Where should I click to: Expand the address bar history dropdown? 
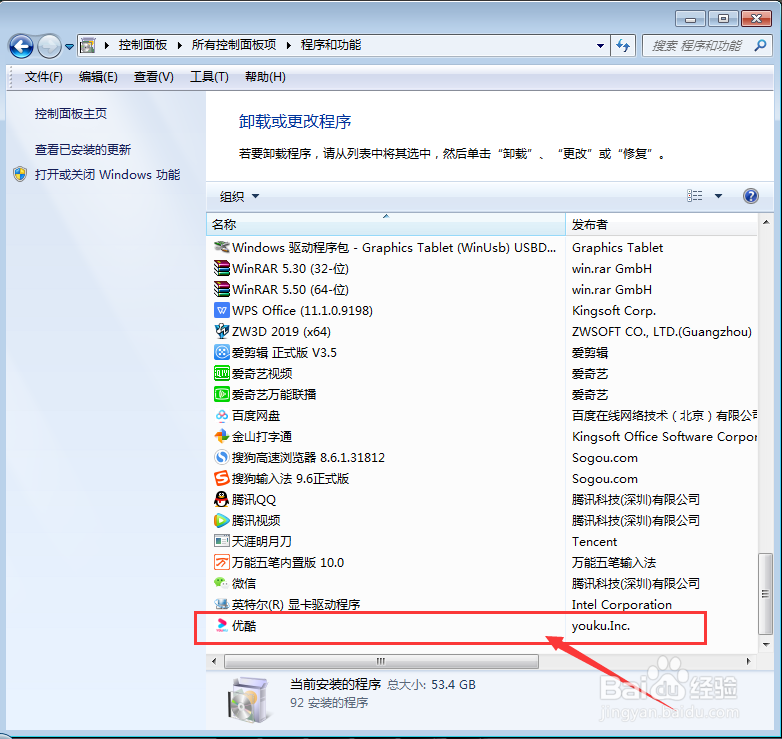[600, 46]
